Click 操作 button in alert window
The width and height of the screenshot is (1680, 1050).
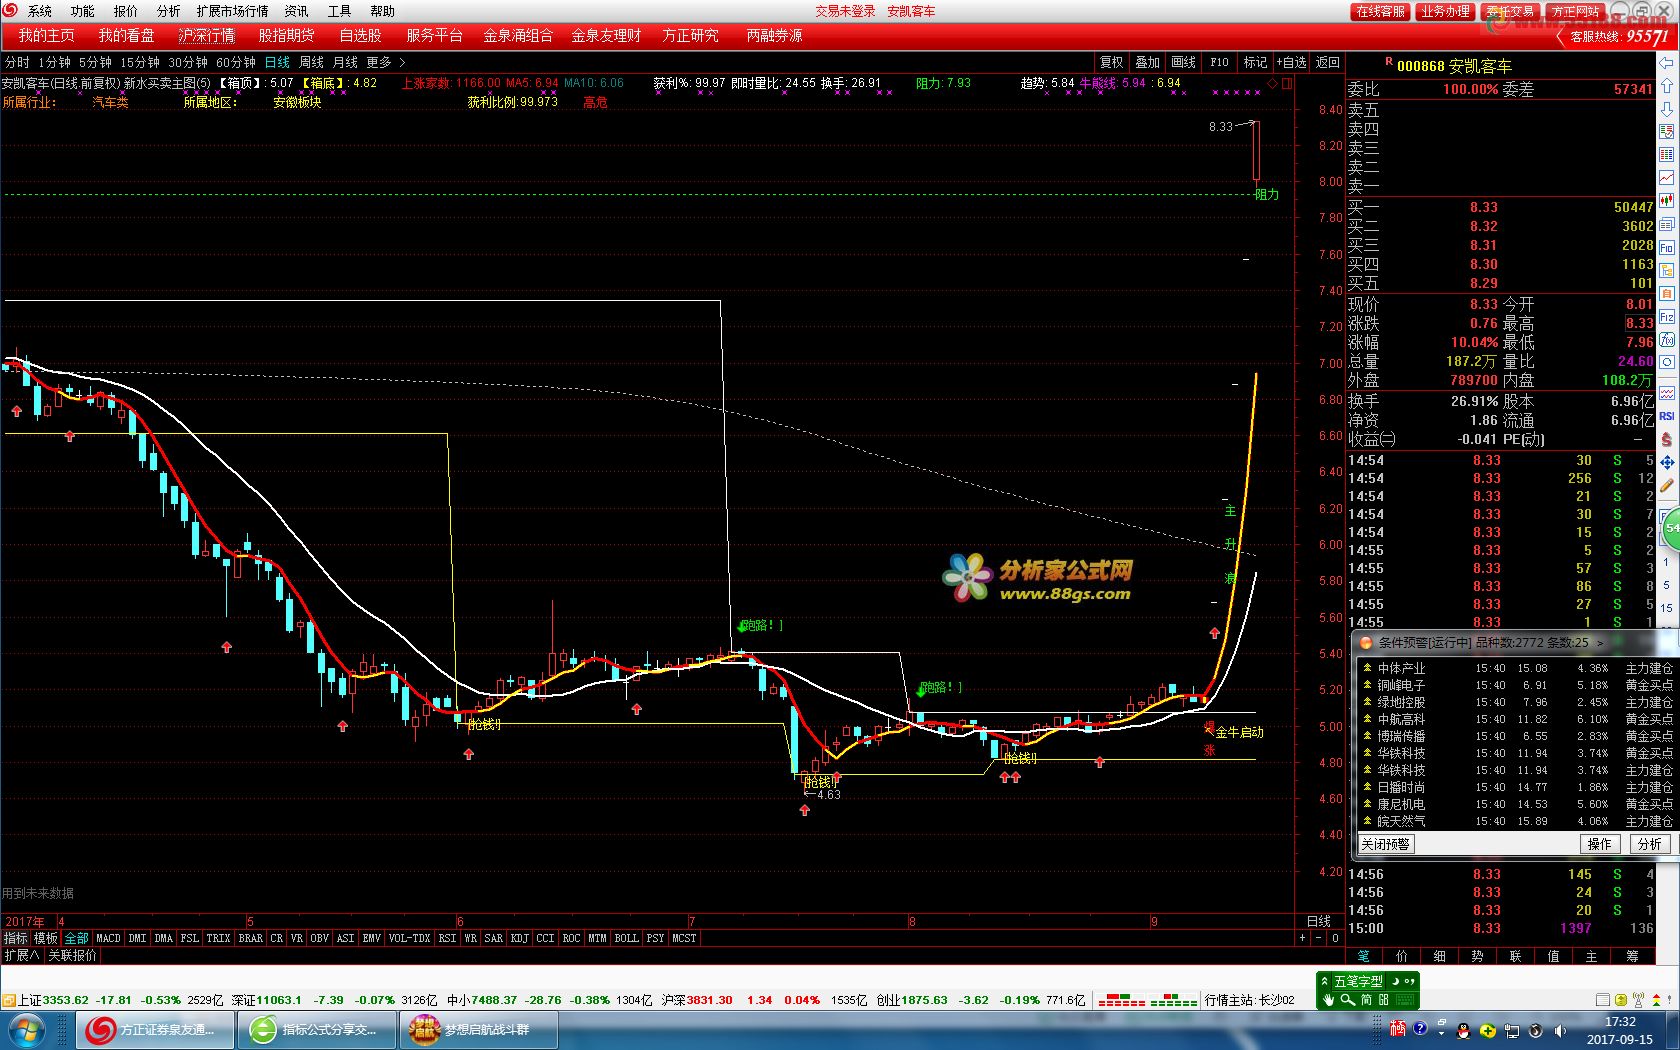1600,844
